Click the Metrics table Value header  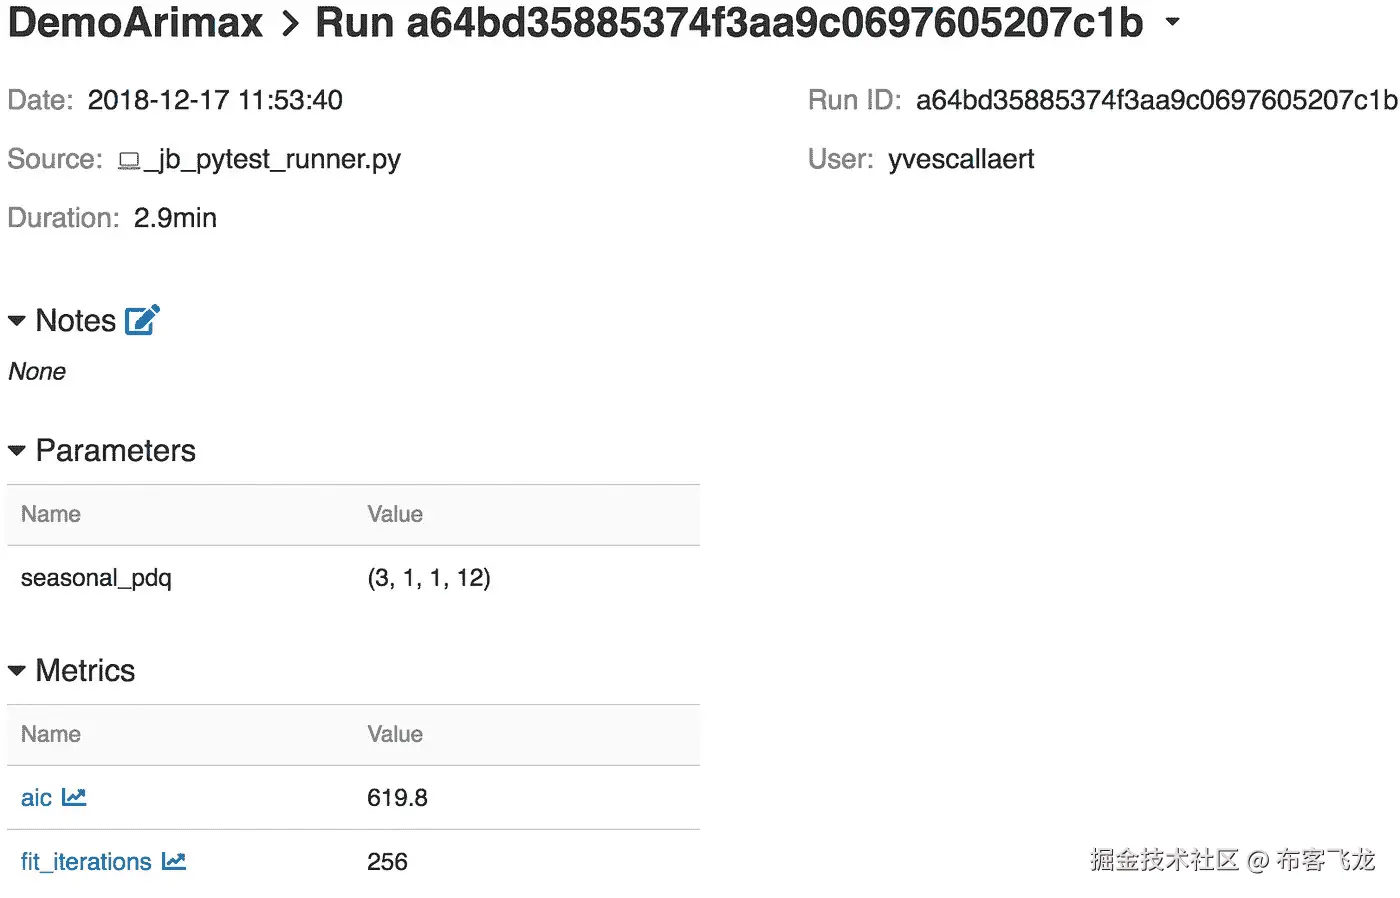pos(395,734)
